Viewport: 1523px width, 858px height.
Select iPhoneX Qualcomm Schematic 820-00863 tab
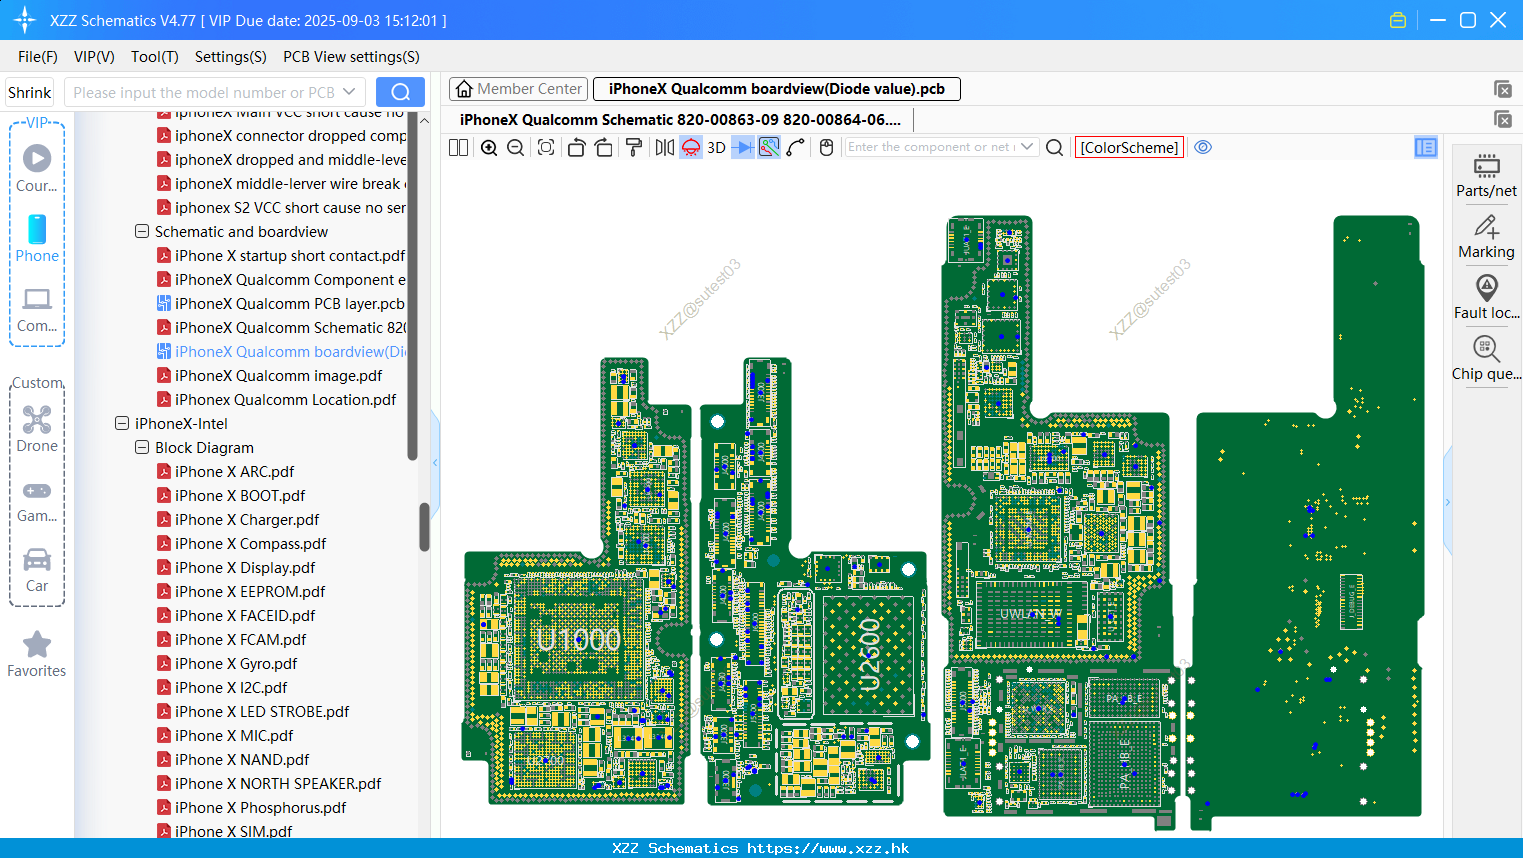click(x=680, y=120)
